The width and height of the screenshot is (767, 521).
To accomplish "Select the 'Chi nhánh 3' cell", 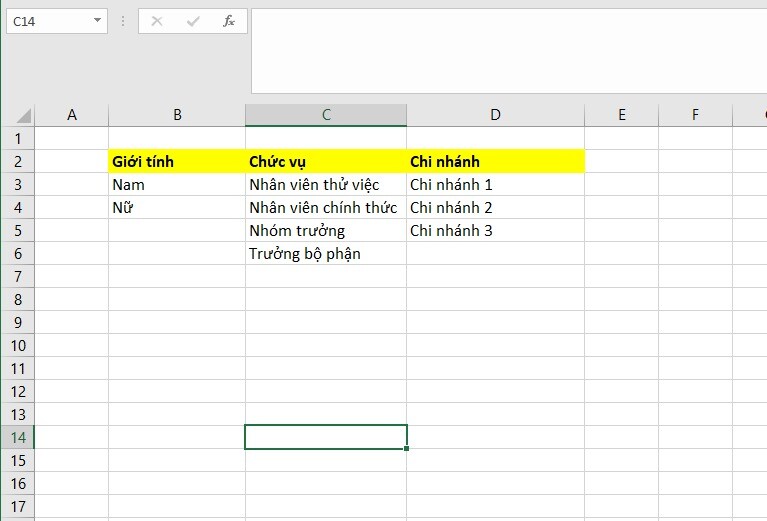I will [496, 230].
